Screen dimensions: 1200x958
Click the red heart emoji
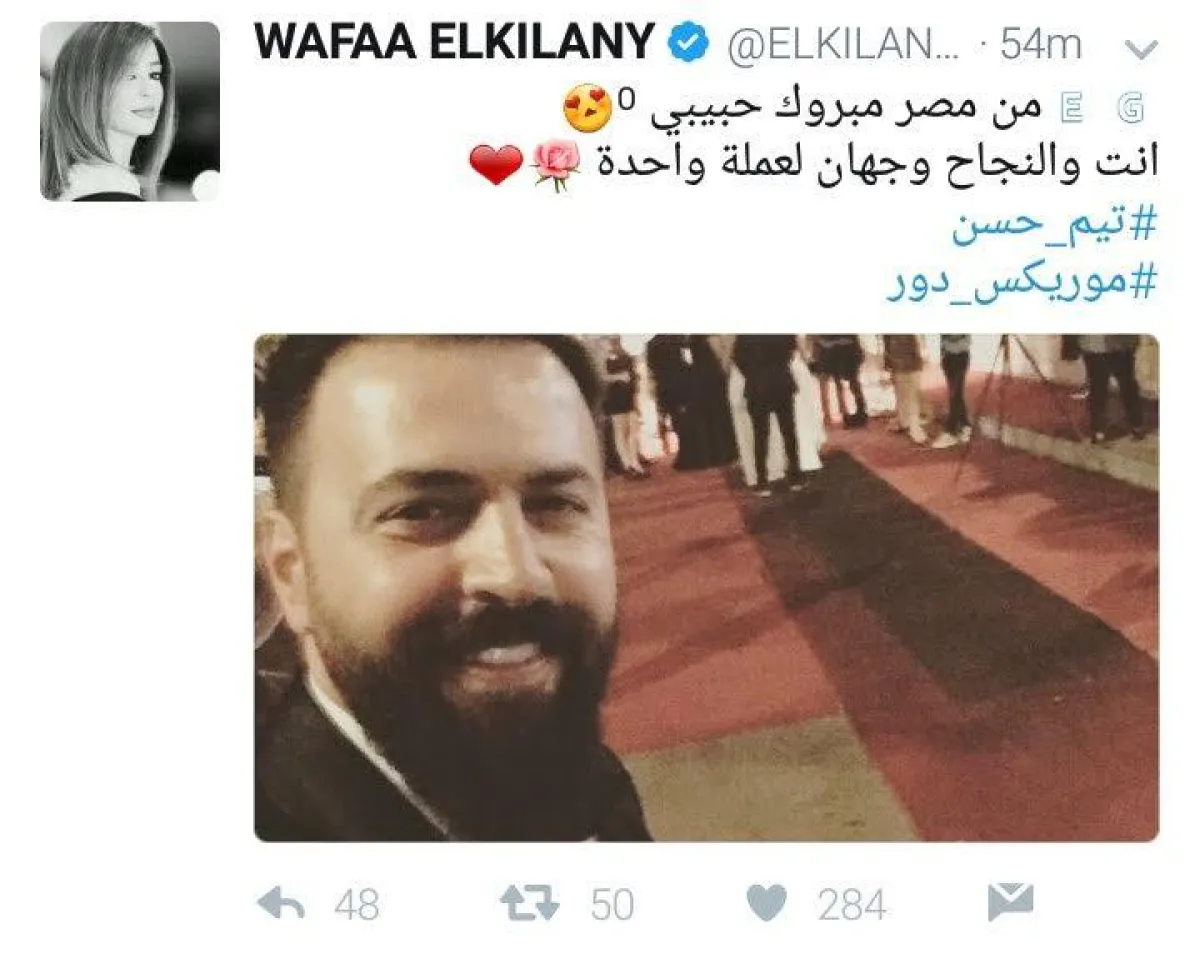[x=496, y=165]
